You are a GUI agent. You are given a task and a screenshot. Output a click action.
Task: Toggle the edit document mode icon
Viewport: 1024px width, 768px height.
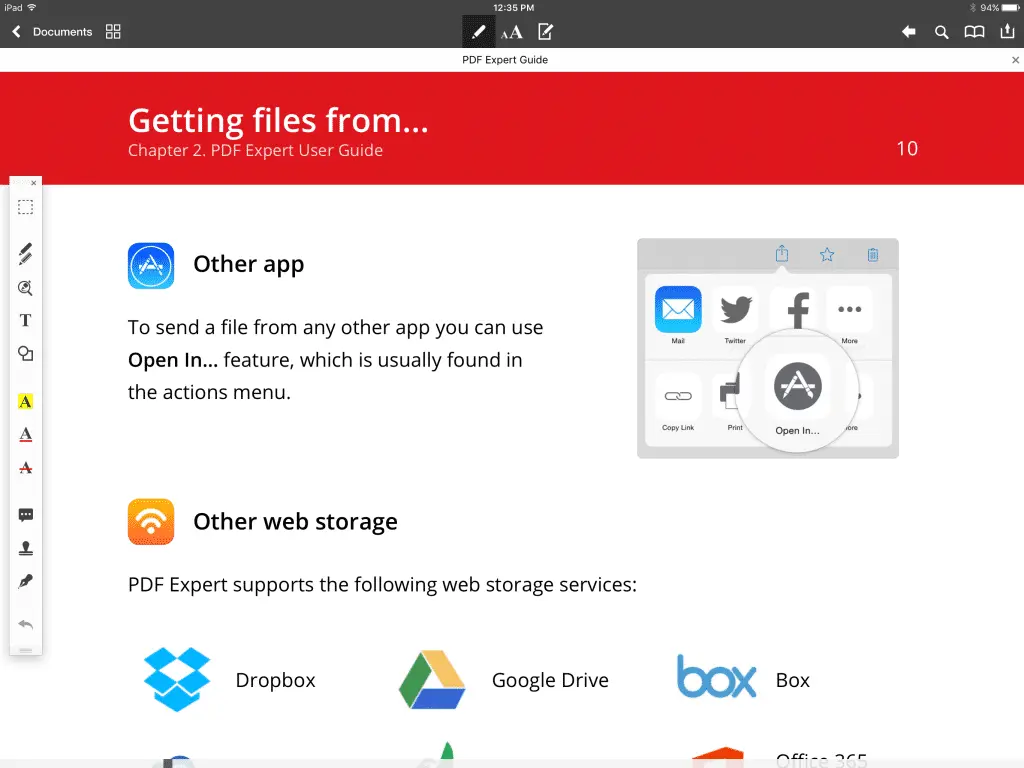click(545, 32)
